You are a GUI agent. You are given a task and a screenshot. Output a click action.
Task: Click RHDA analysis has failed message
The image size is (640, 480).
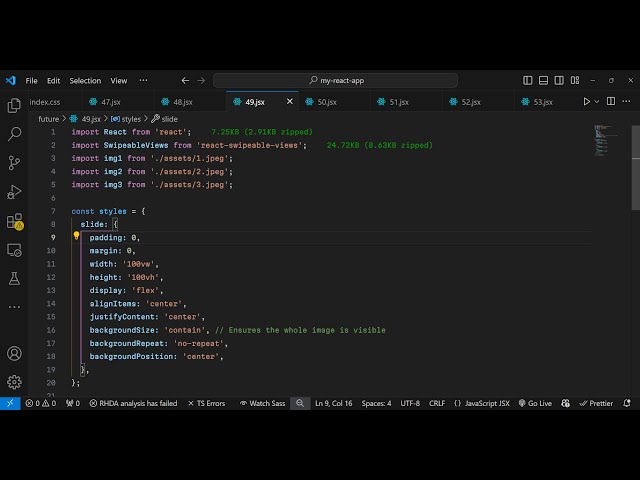(x=133, y=403)
